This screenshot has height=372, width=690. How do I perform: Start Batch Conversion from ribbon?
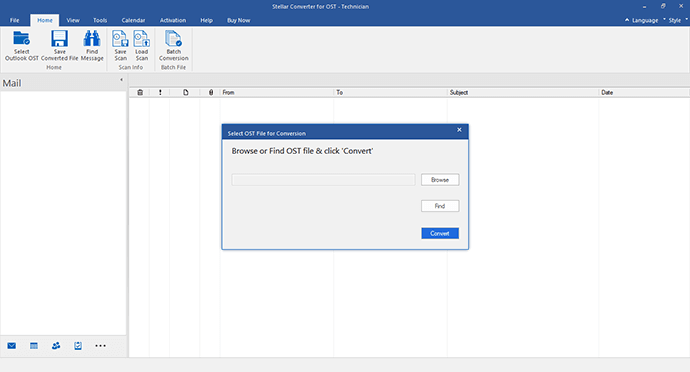[x=173, y=45]
